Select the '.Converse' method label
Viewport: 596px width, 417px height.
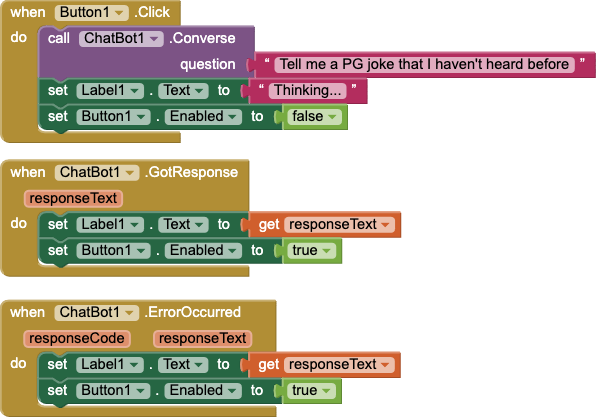202,38
